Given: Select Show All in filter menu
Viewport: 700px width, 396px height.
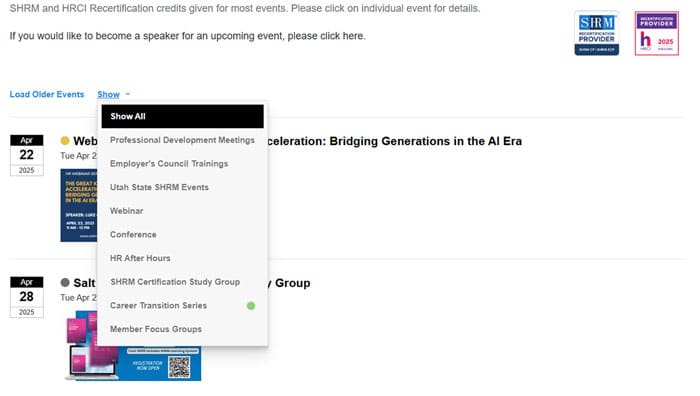Looking at the screenshot, I should pos(183,117).
